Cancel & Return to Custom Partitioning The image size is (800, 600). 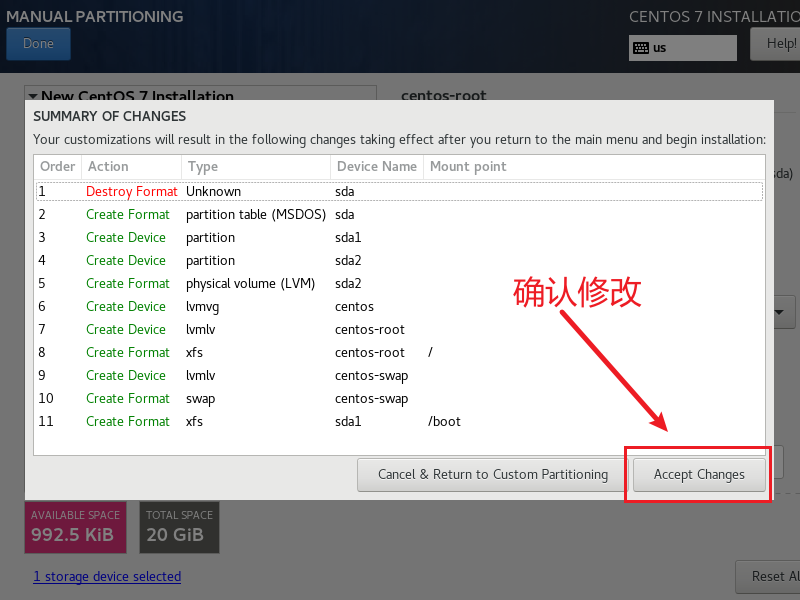point(493,474)
